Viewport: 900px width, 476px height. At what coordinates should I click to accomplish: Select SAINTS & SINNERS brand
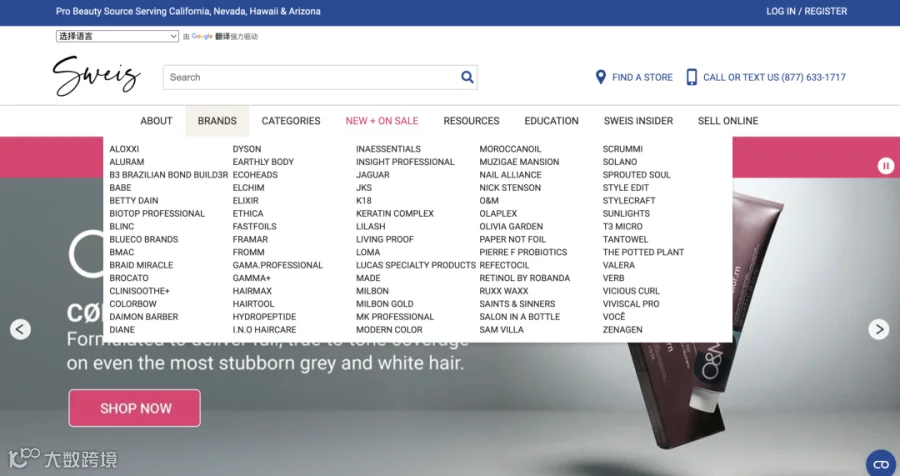(x=517, y=304)
